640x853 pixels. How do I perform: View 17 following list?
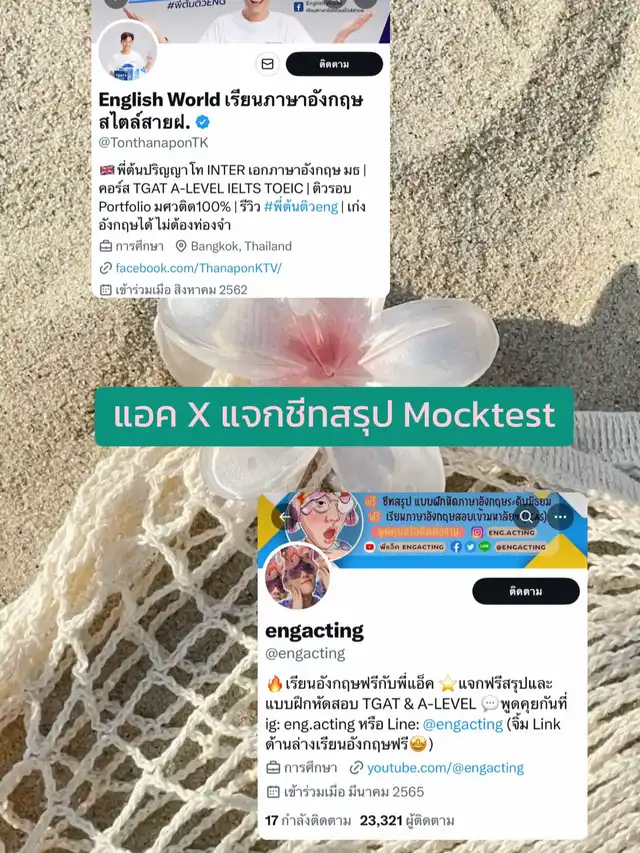click(x=308, y=820)
